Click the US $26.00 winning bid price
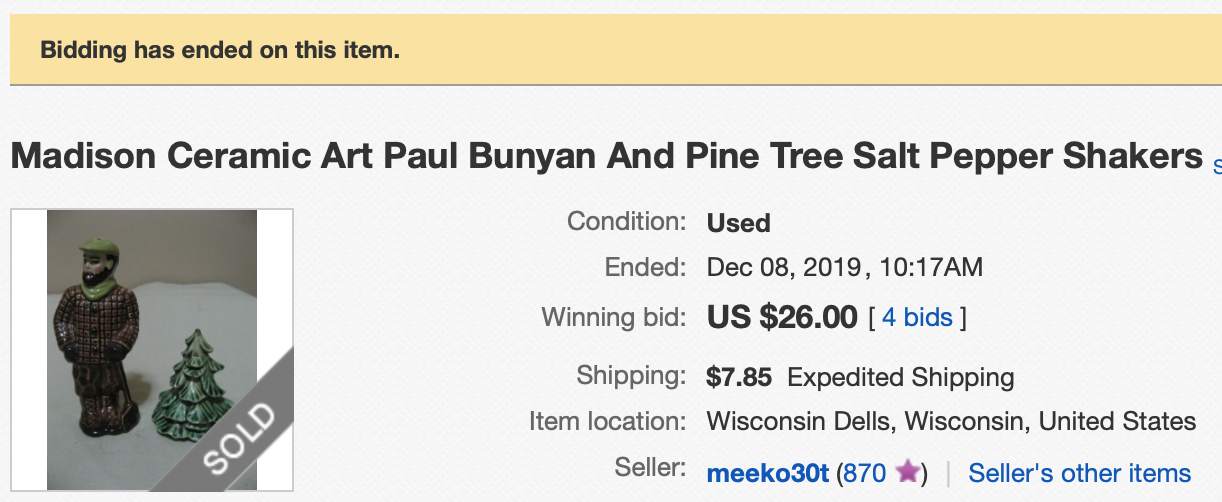 (x=782, y=318)
